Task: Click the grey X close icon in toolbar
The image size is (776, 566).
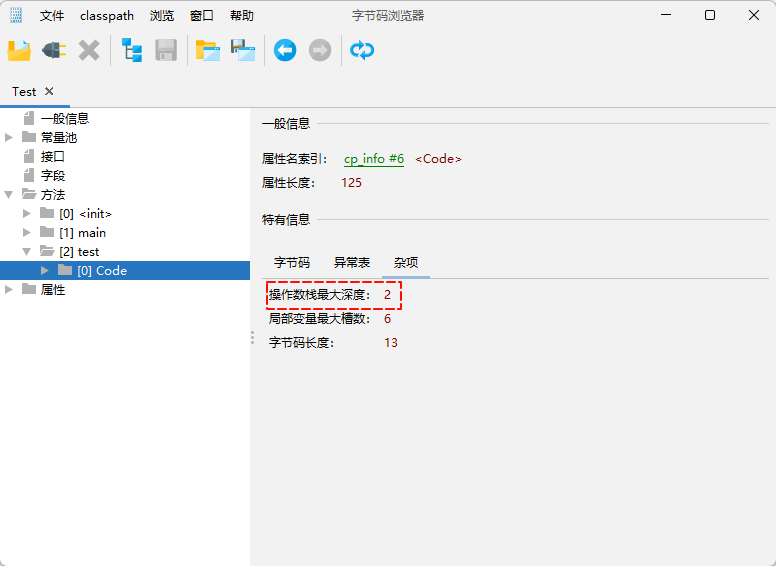Action: tap(89, 50)
